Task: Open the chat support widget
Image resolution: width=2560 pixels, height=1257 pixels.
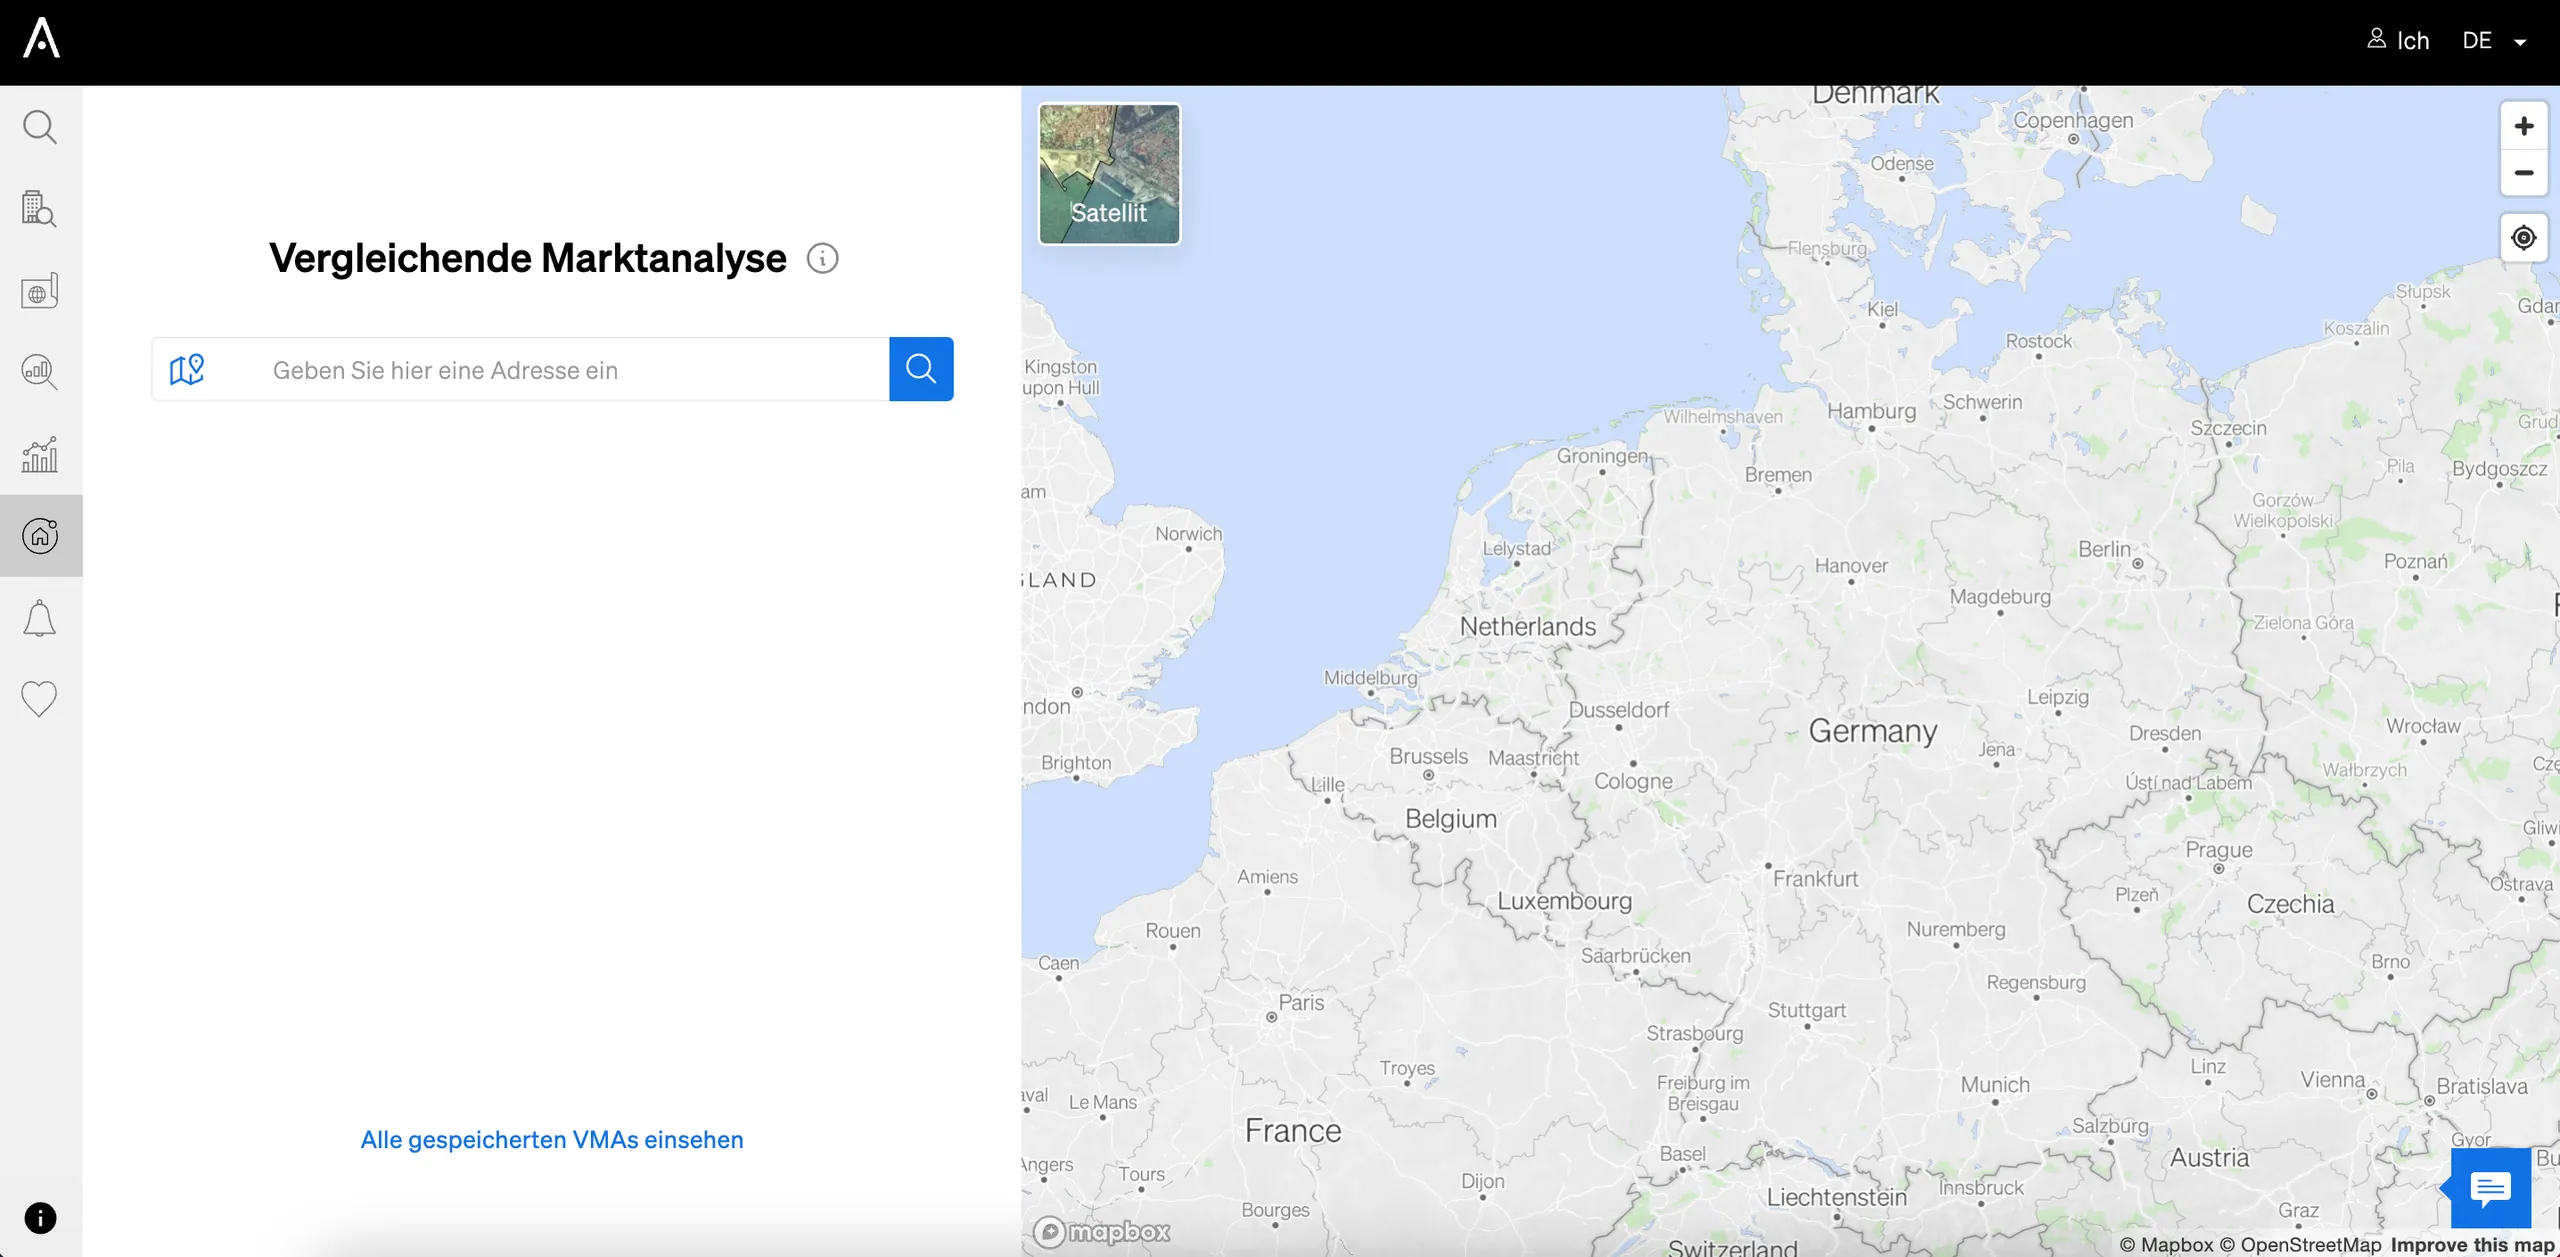Action: pos(2490,1188)
